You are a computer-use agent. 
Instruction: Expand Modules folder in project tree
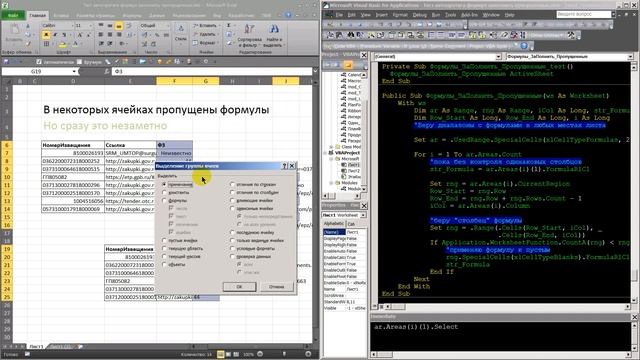[331, 183]
